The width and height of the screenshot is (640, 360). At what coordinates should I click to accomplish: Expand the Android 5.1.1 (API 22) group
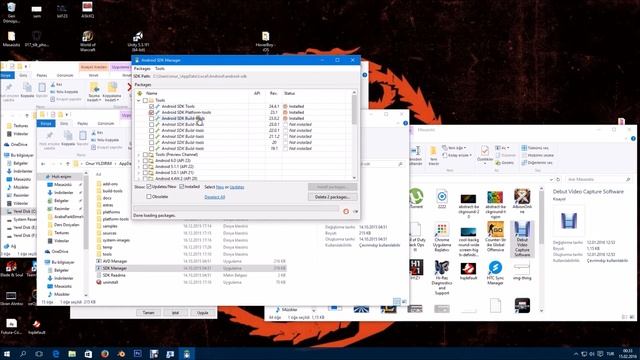pos(139,167)
